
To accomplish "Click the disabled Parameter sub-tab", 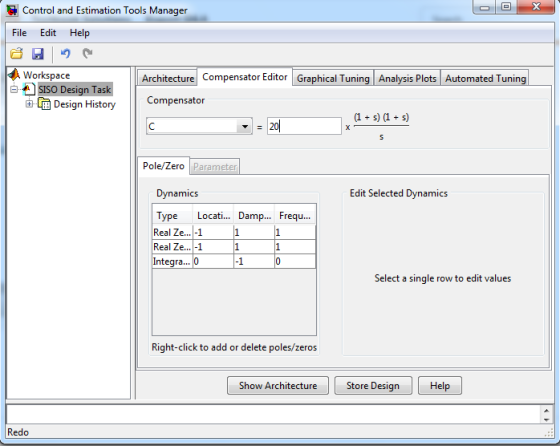I will tap(215, 167).
